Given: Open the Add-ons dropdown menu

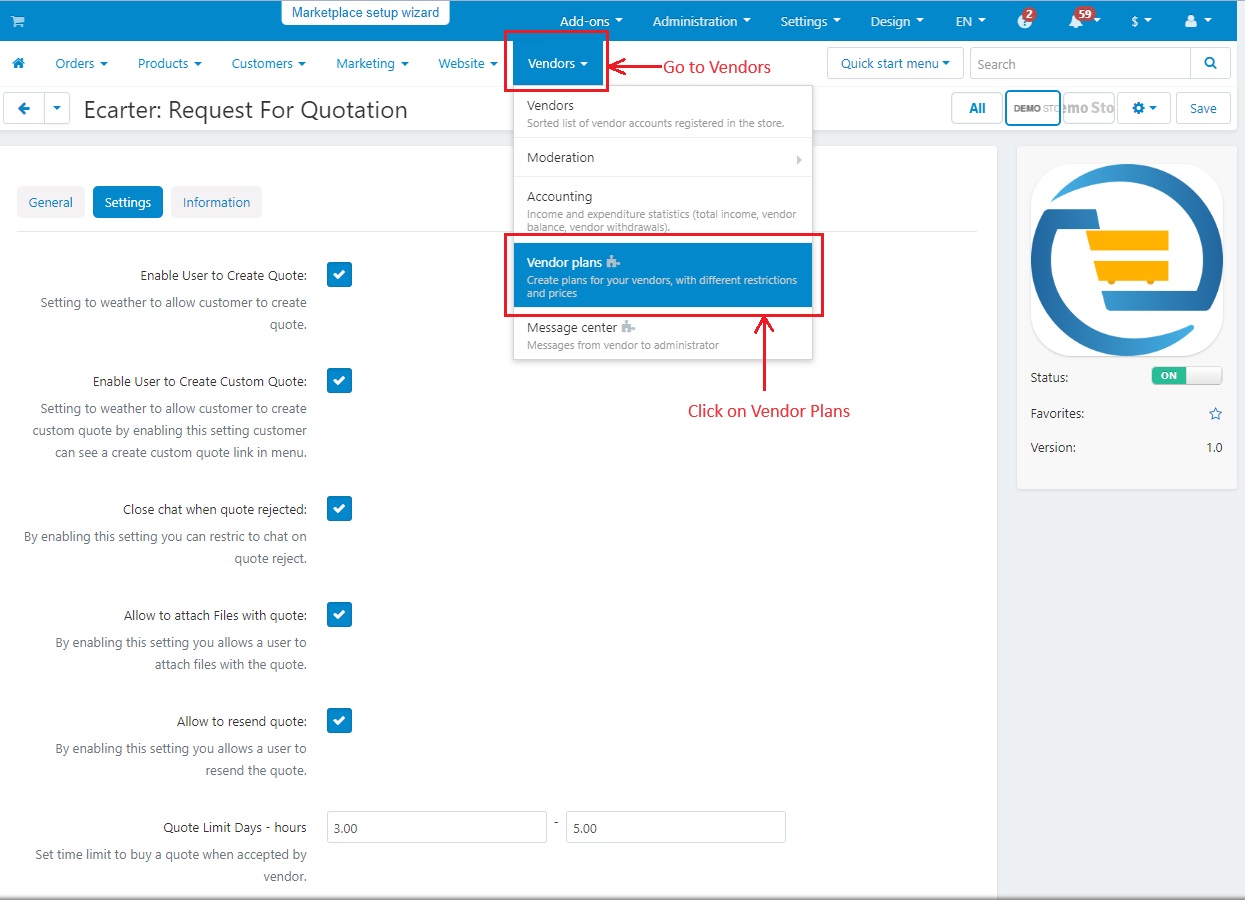Looking at the screenshot, I should 591,21.
